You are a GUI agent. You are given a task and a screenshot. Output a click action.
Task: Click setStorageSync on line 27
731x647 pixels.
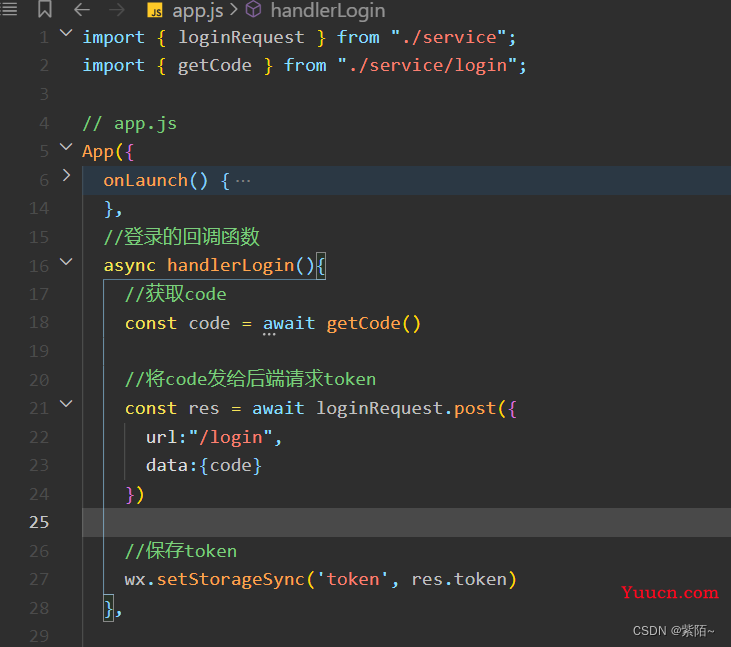(x=230, y=579)
